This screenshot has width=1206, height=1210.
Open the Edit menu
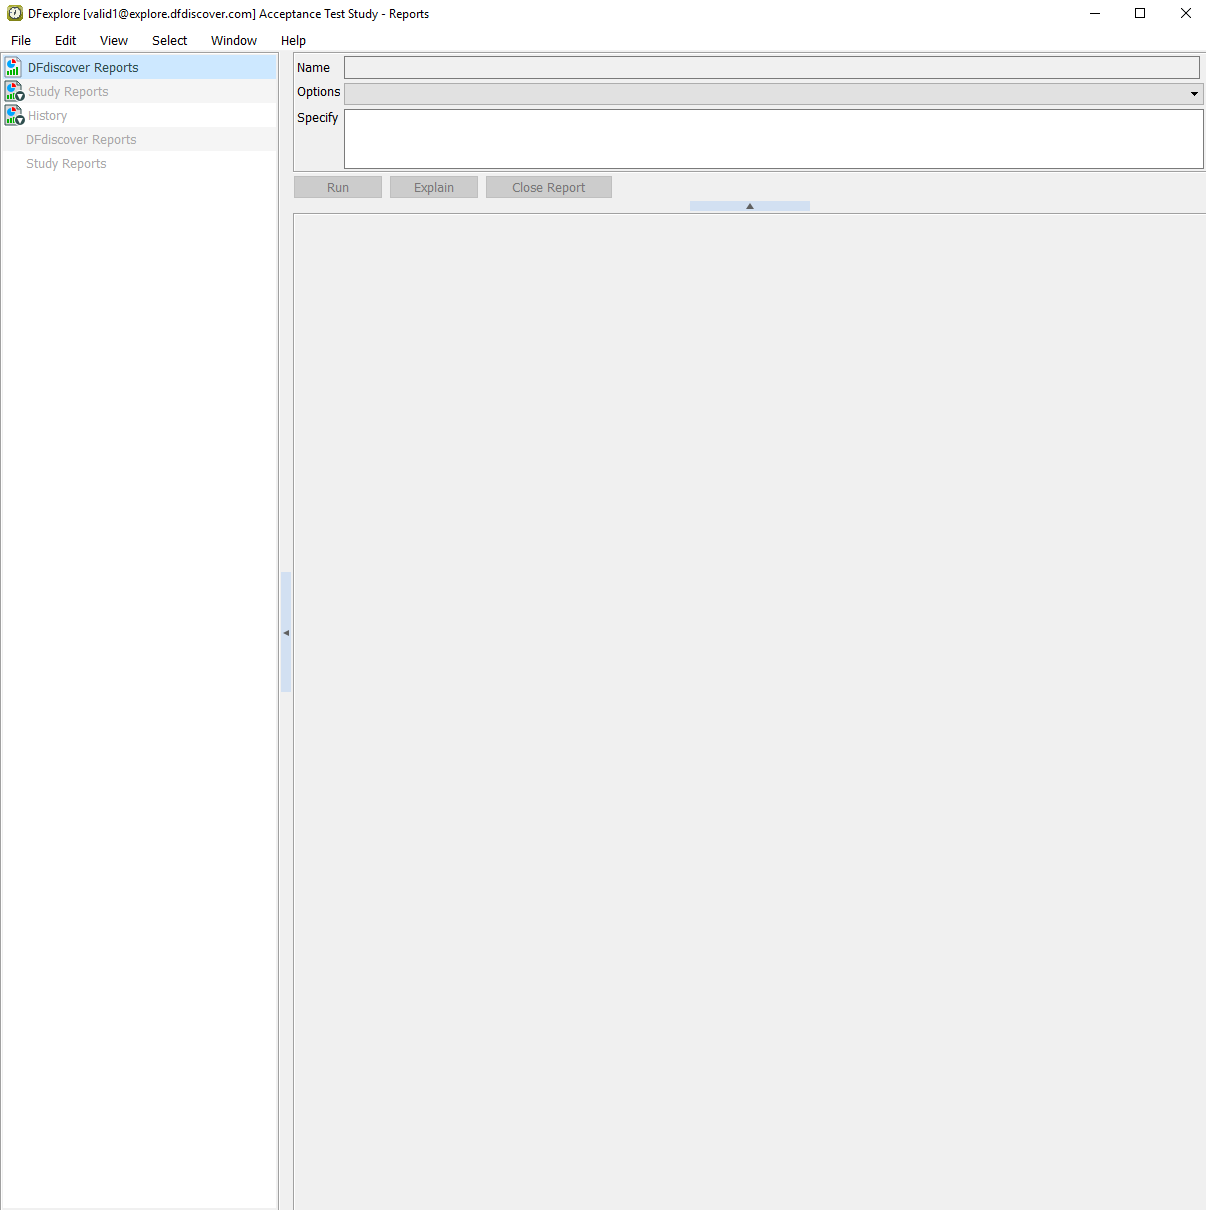coord(66,41)
